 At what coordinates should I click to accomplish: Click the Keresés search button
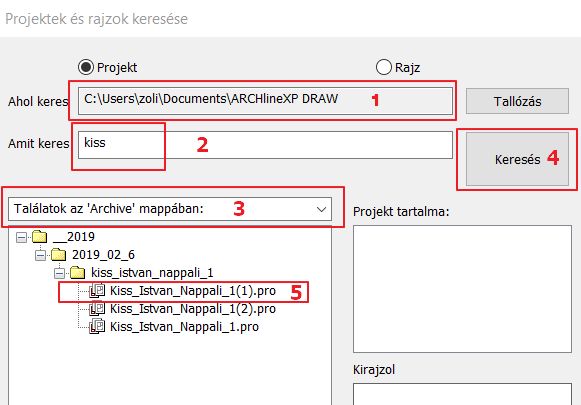click(x=517, y=159)
